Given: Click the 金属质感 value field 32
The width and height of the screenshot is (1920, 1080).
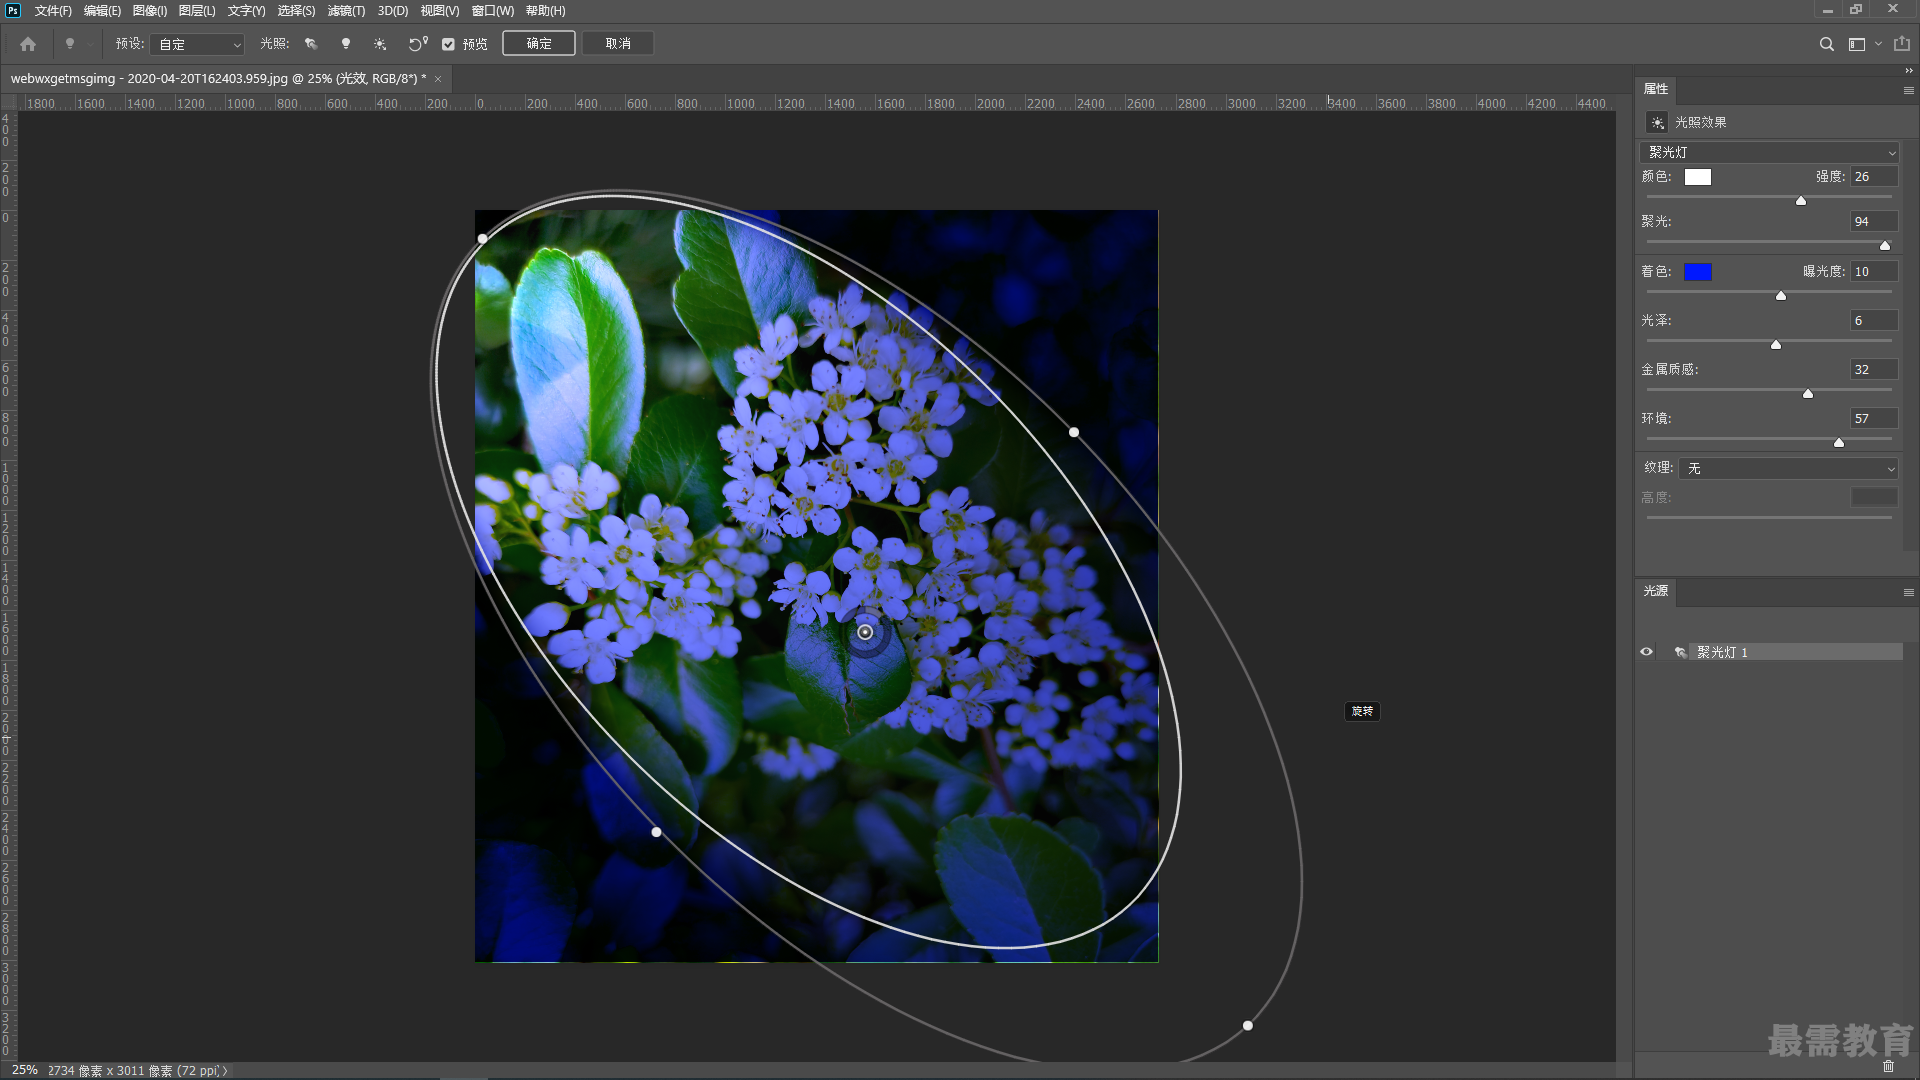Looking at the screenshot, I should coord(1874,370).
